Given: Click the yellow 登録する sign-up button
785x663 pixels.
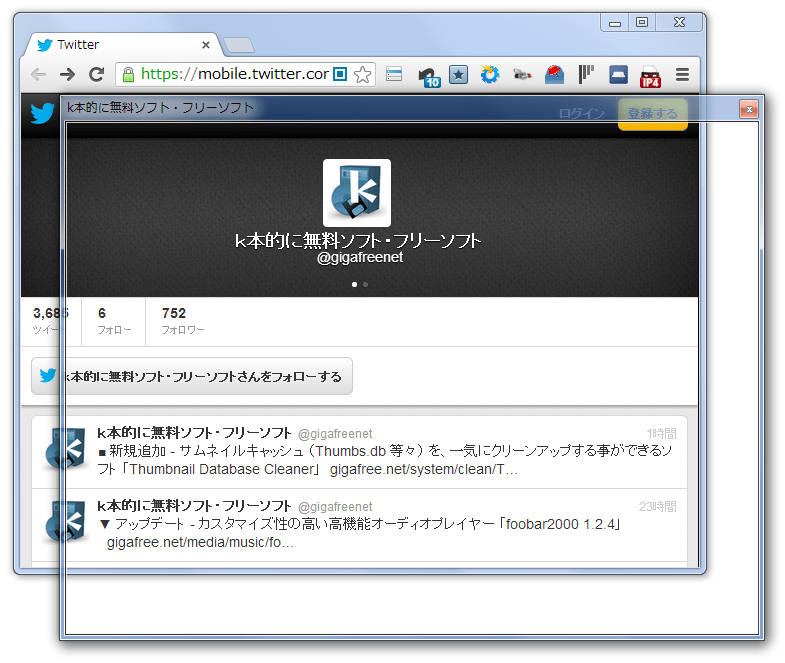Looking at the screenshot, I should pyautogui.click(x=652, y=114).
